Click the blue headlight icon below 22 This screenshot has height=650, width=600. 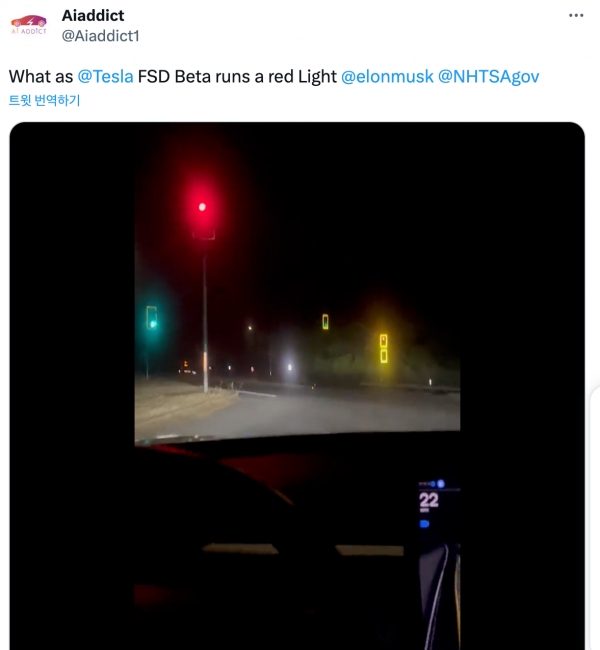pos(424,524)
